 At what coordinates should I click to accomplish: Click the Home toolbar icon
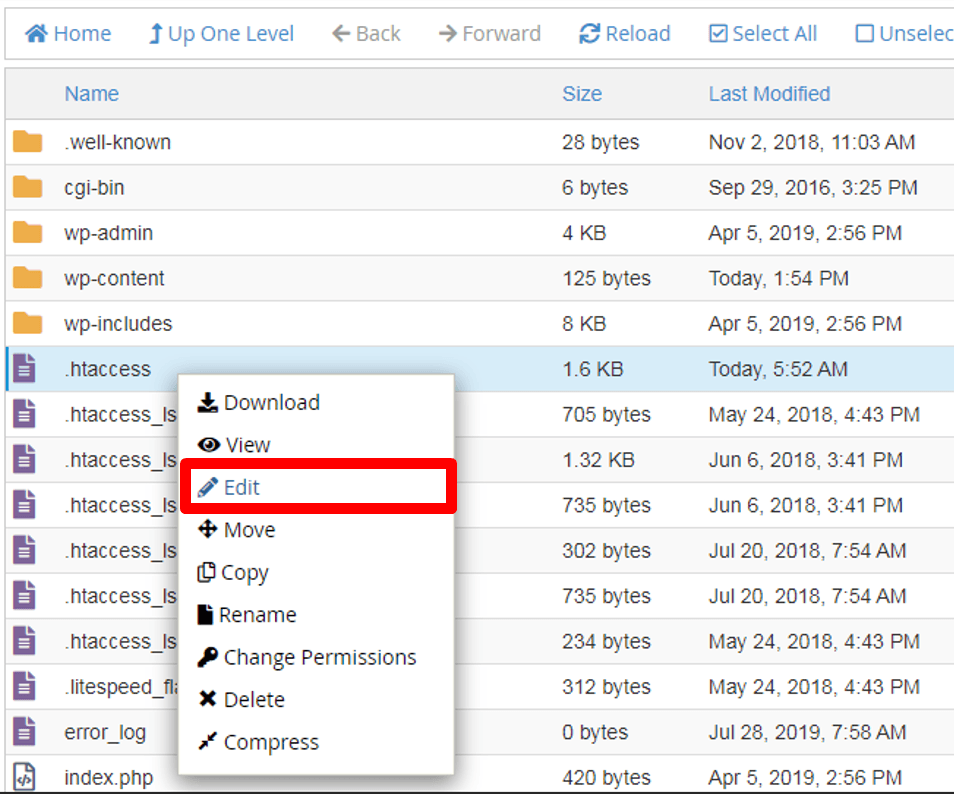(x=37, y=34)
